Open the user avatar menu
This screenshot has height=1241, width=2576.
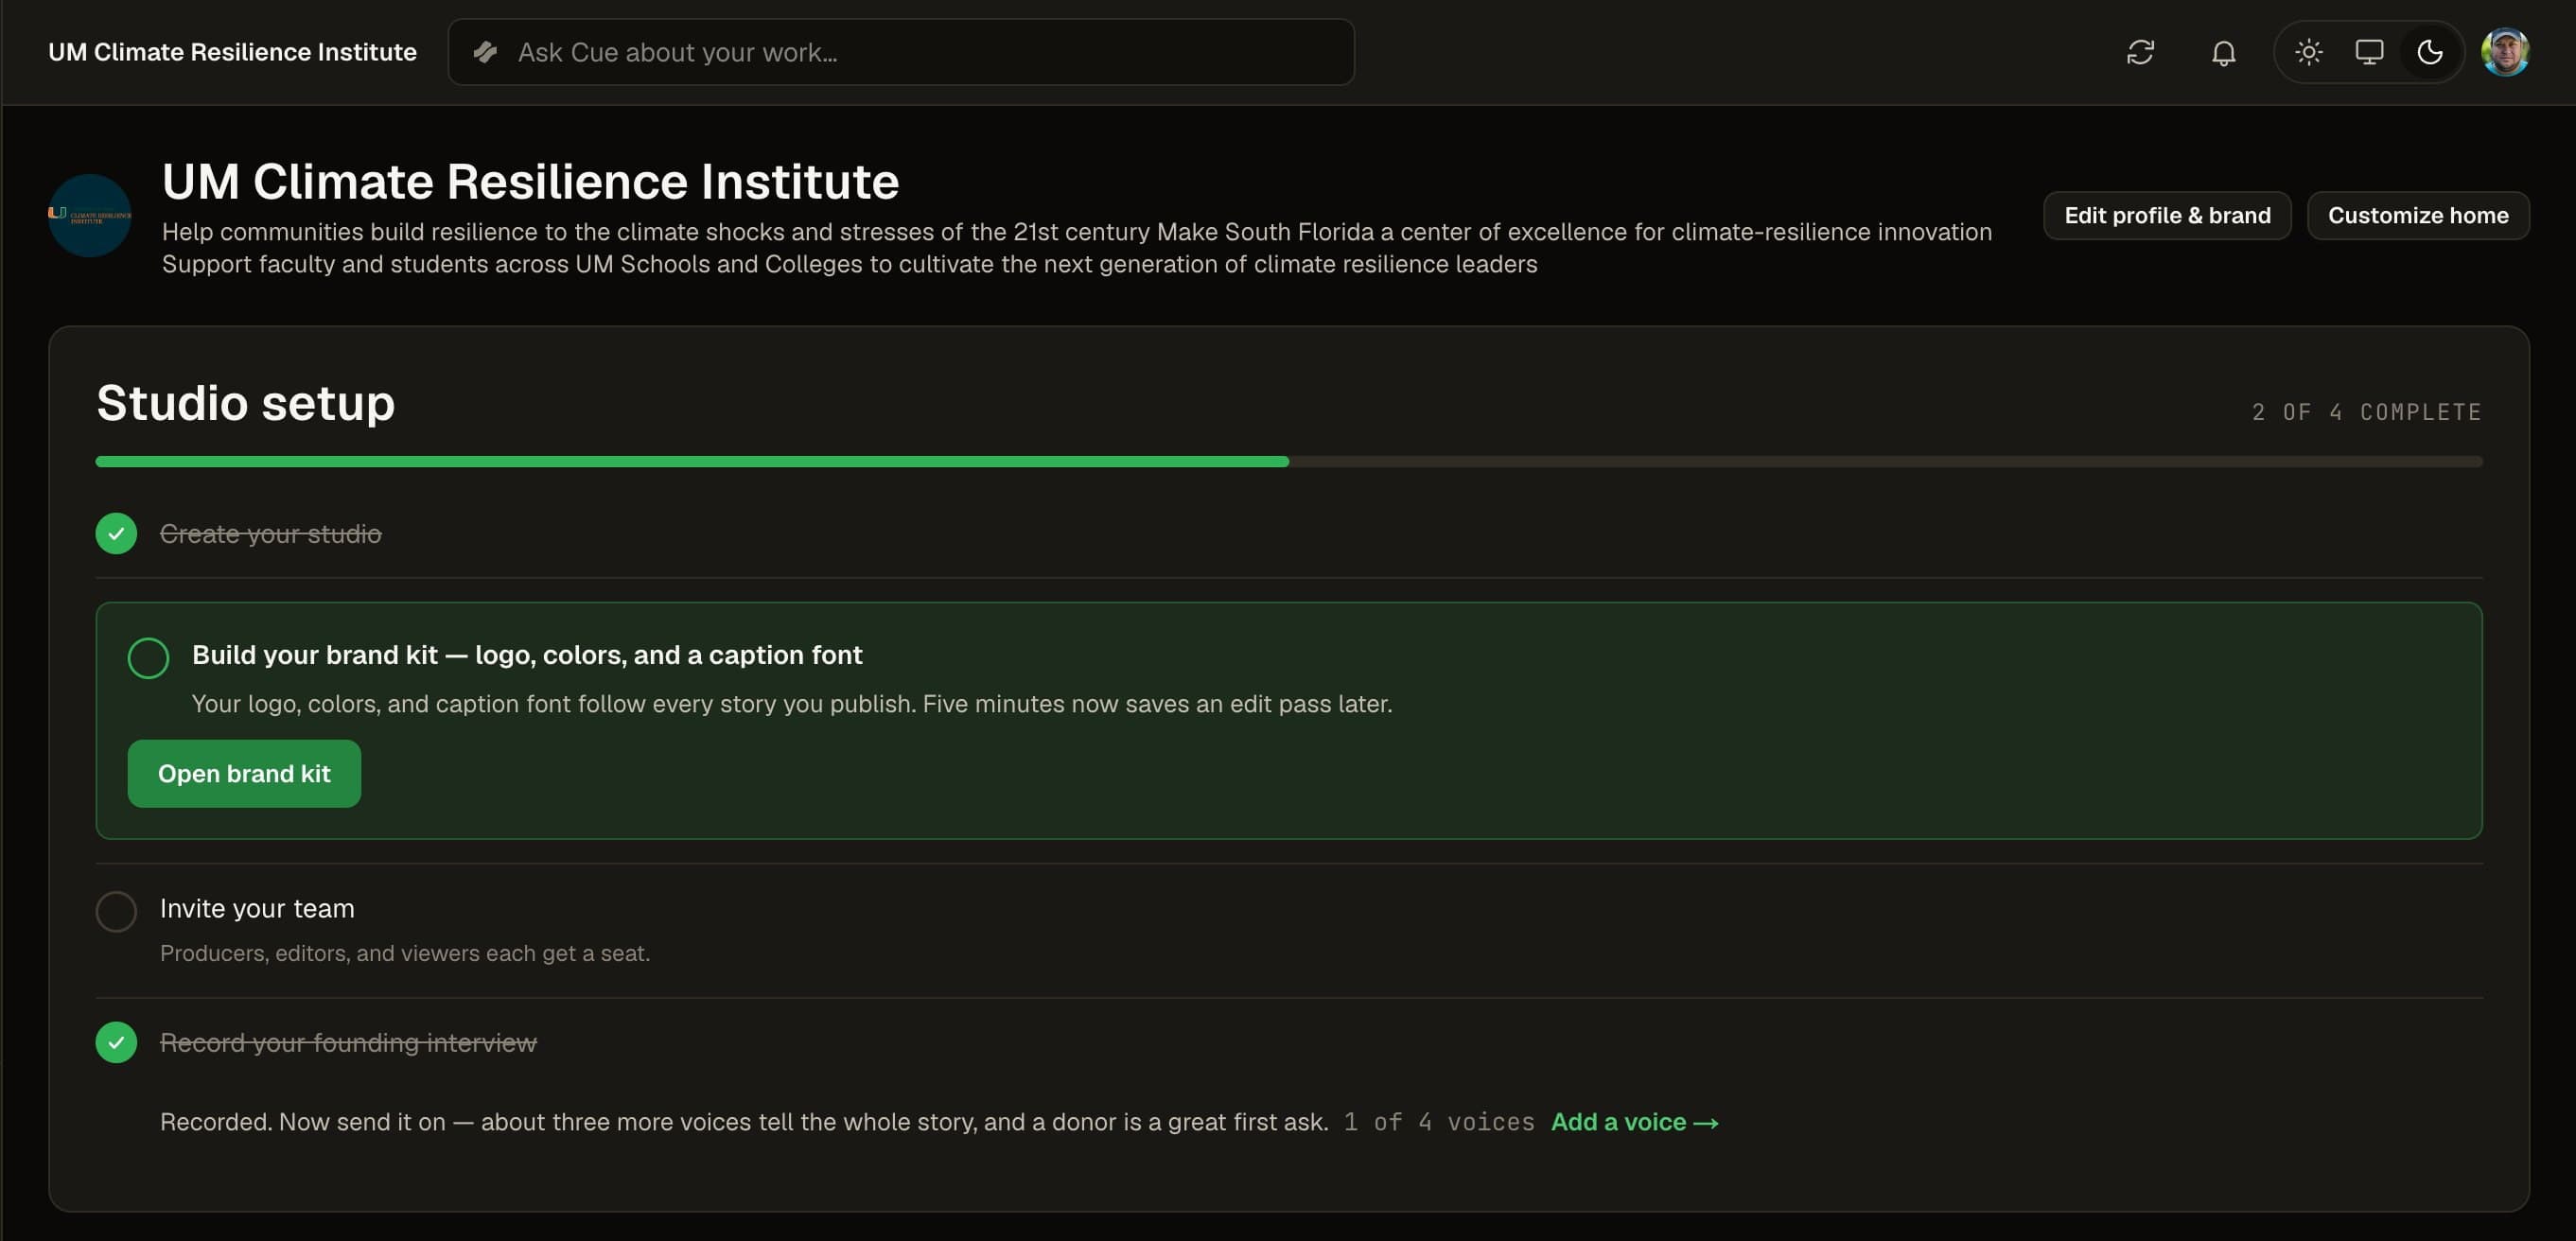[2505, 52]
